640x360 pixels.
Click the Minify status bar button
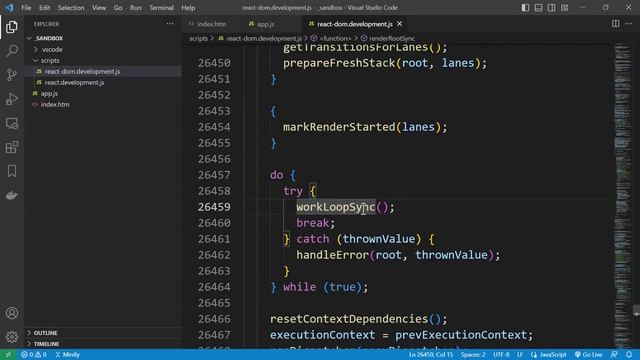(x=67, y=355)
